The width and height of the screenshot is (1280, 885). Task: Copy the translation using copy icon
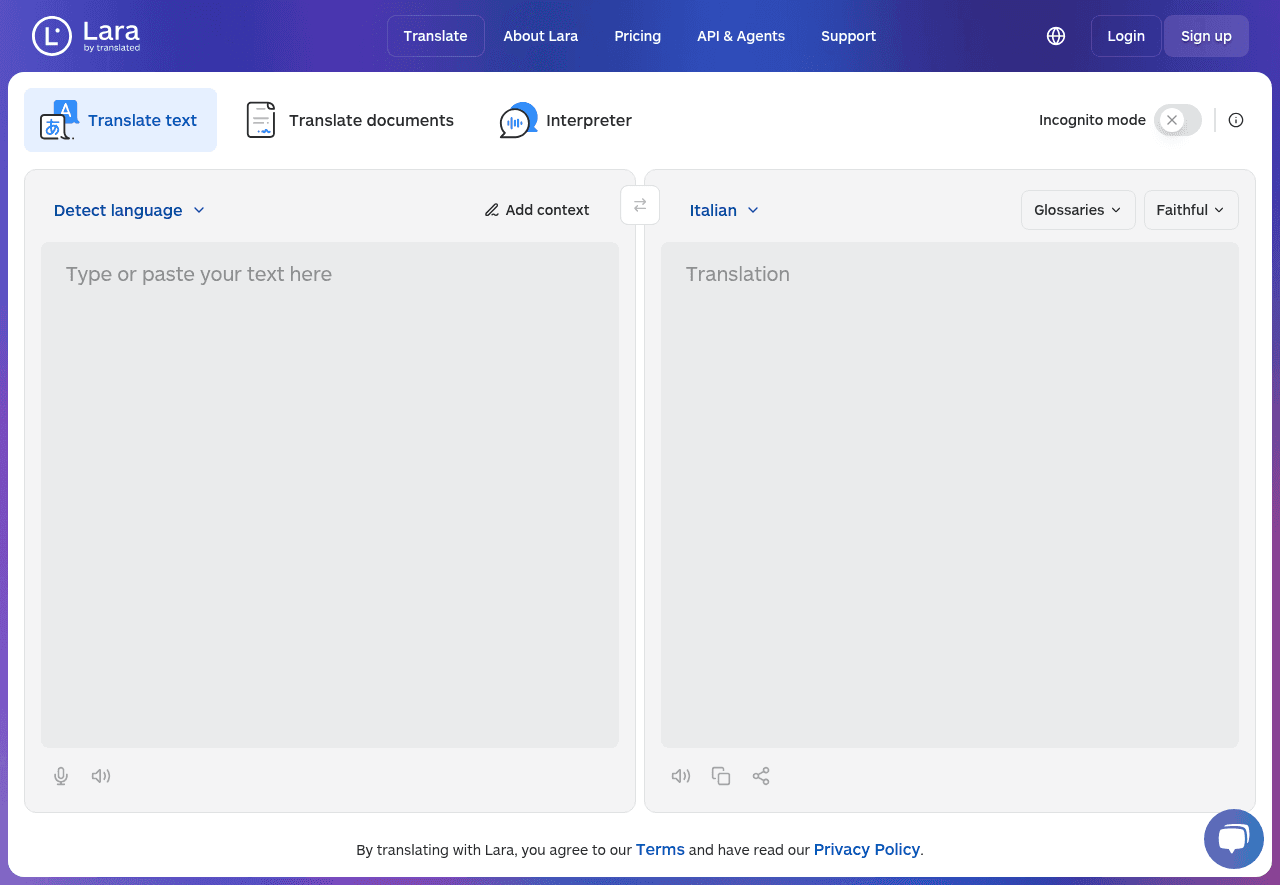tap(721, 776)
